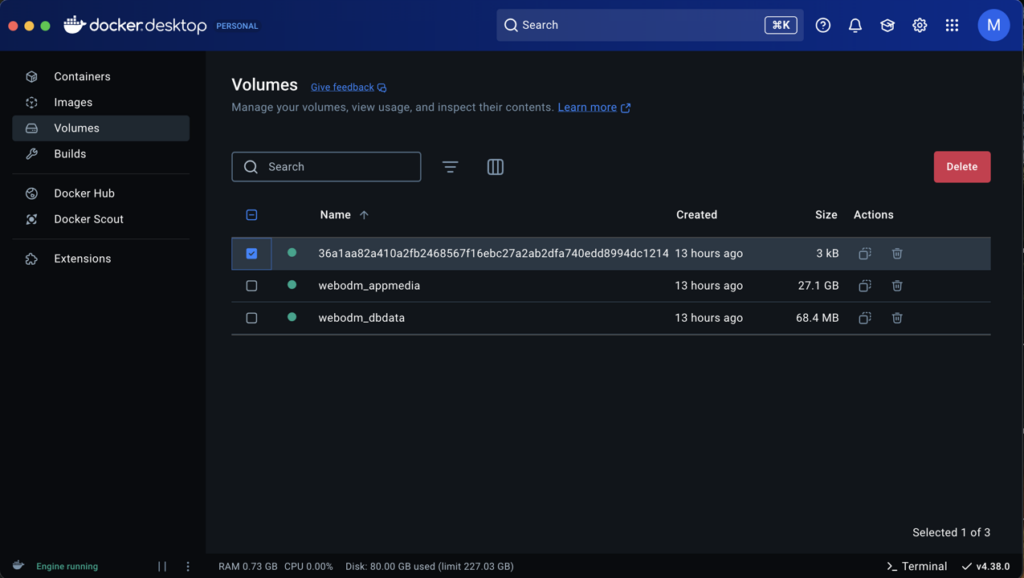Click the Disk usage readout
Image resolution: width=1024 pixels, height=578 pixels.
(x=429, y=566)
